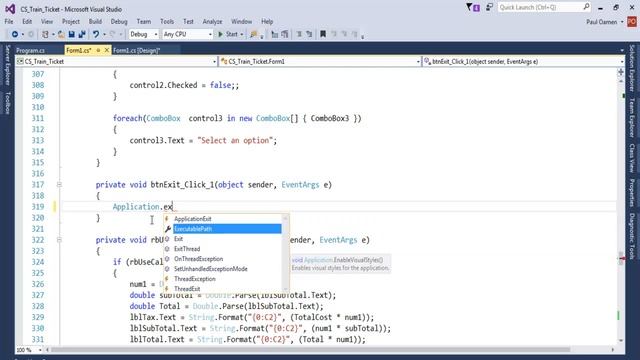Image resolution: width=640 pixels, height=360 pixels.
Task: Open the Toolbox side panel
Action: 7,103
